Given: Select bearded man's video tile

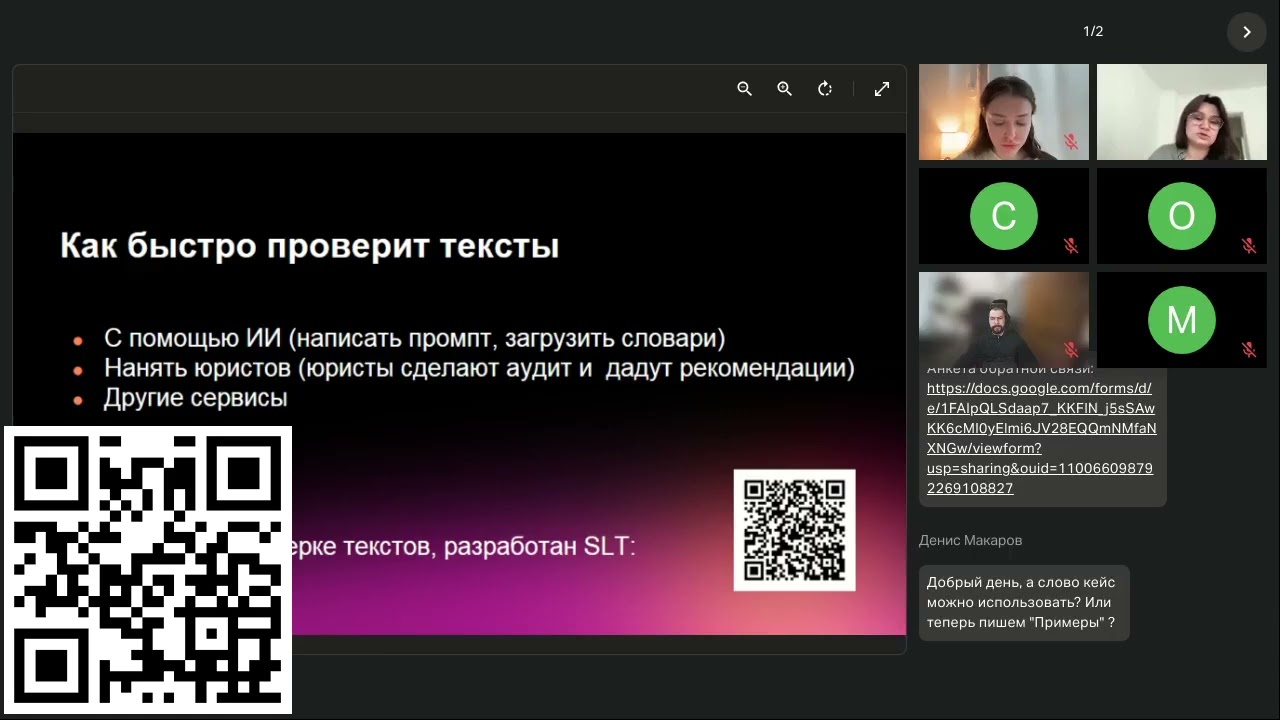Looking at the screenshot, I should [x=1004, y=320].
